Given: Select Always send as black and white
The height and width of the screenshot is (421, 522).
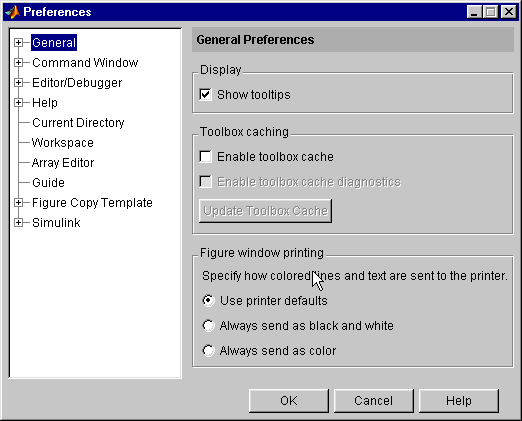Looking at the screenshot, I should pos(208,326).
